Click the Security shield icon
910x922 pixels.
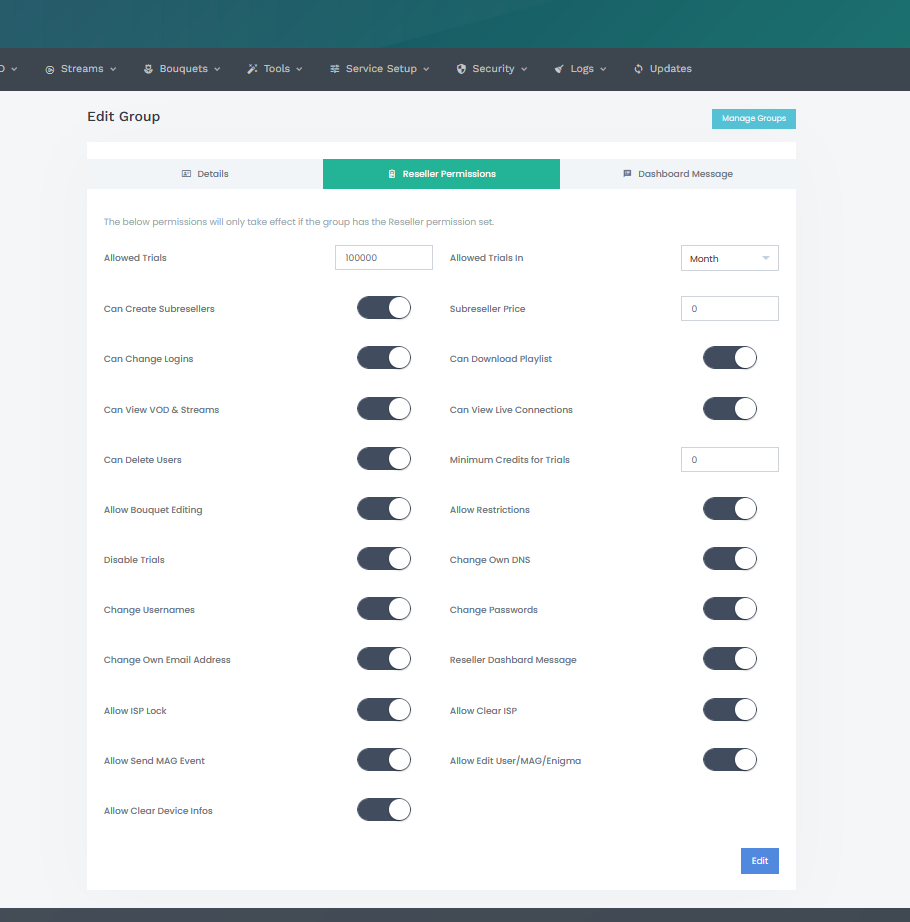point(461,69)
